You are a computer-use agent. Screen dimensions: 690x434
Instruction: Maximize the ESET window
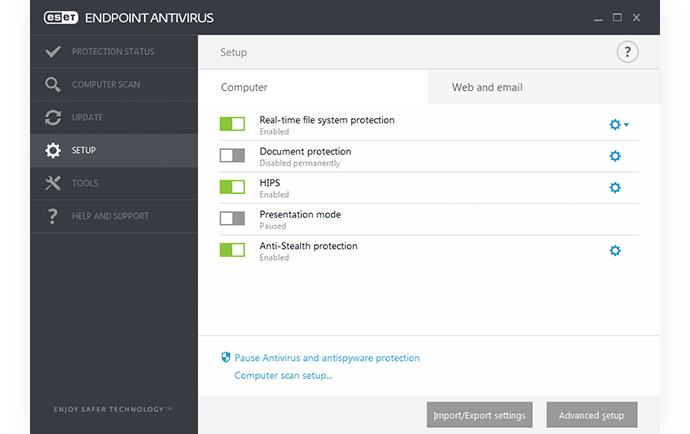[617, 18]
